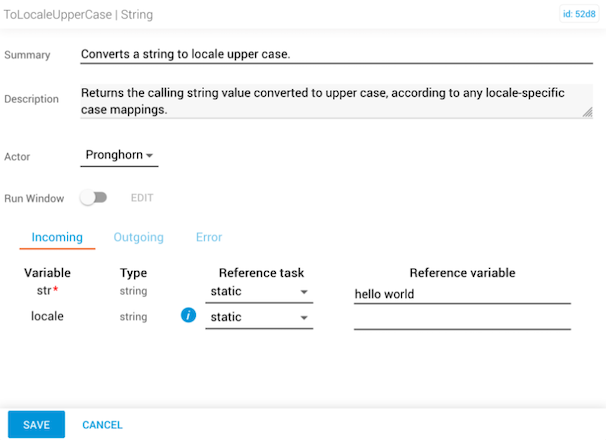Viewport: 606px width, 440px height.
Task: Click the Summary text field
Action: [x=336, y=54]
